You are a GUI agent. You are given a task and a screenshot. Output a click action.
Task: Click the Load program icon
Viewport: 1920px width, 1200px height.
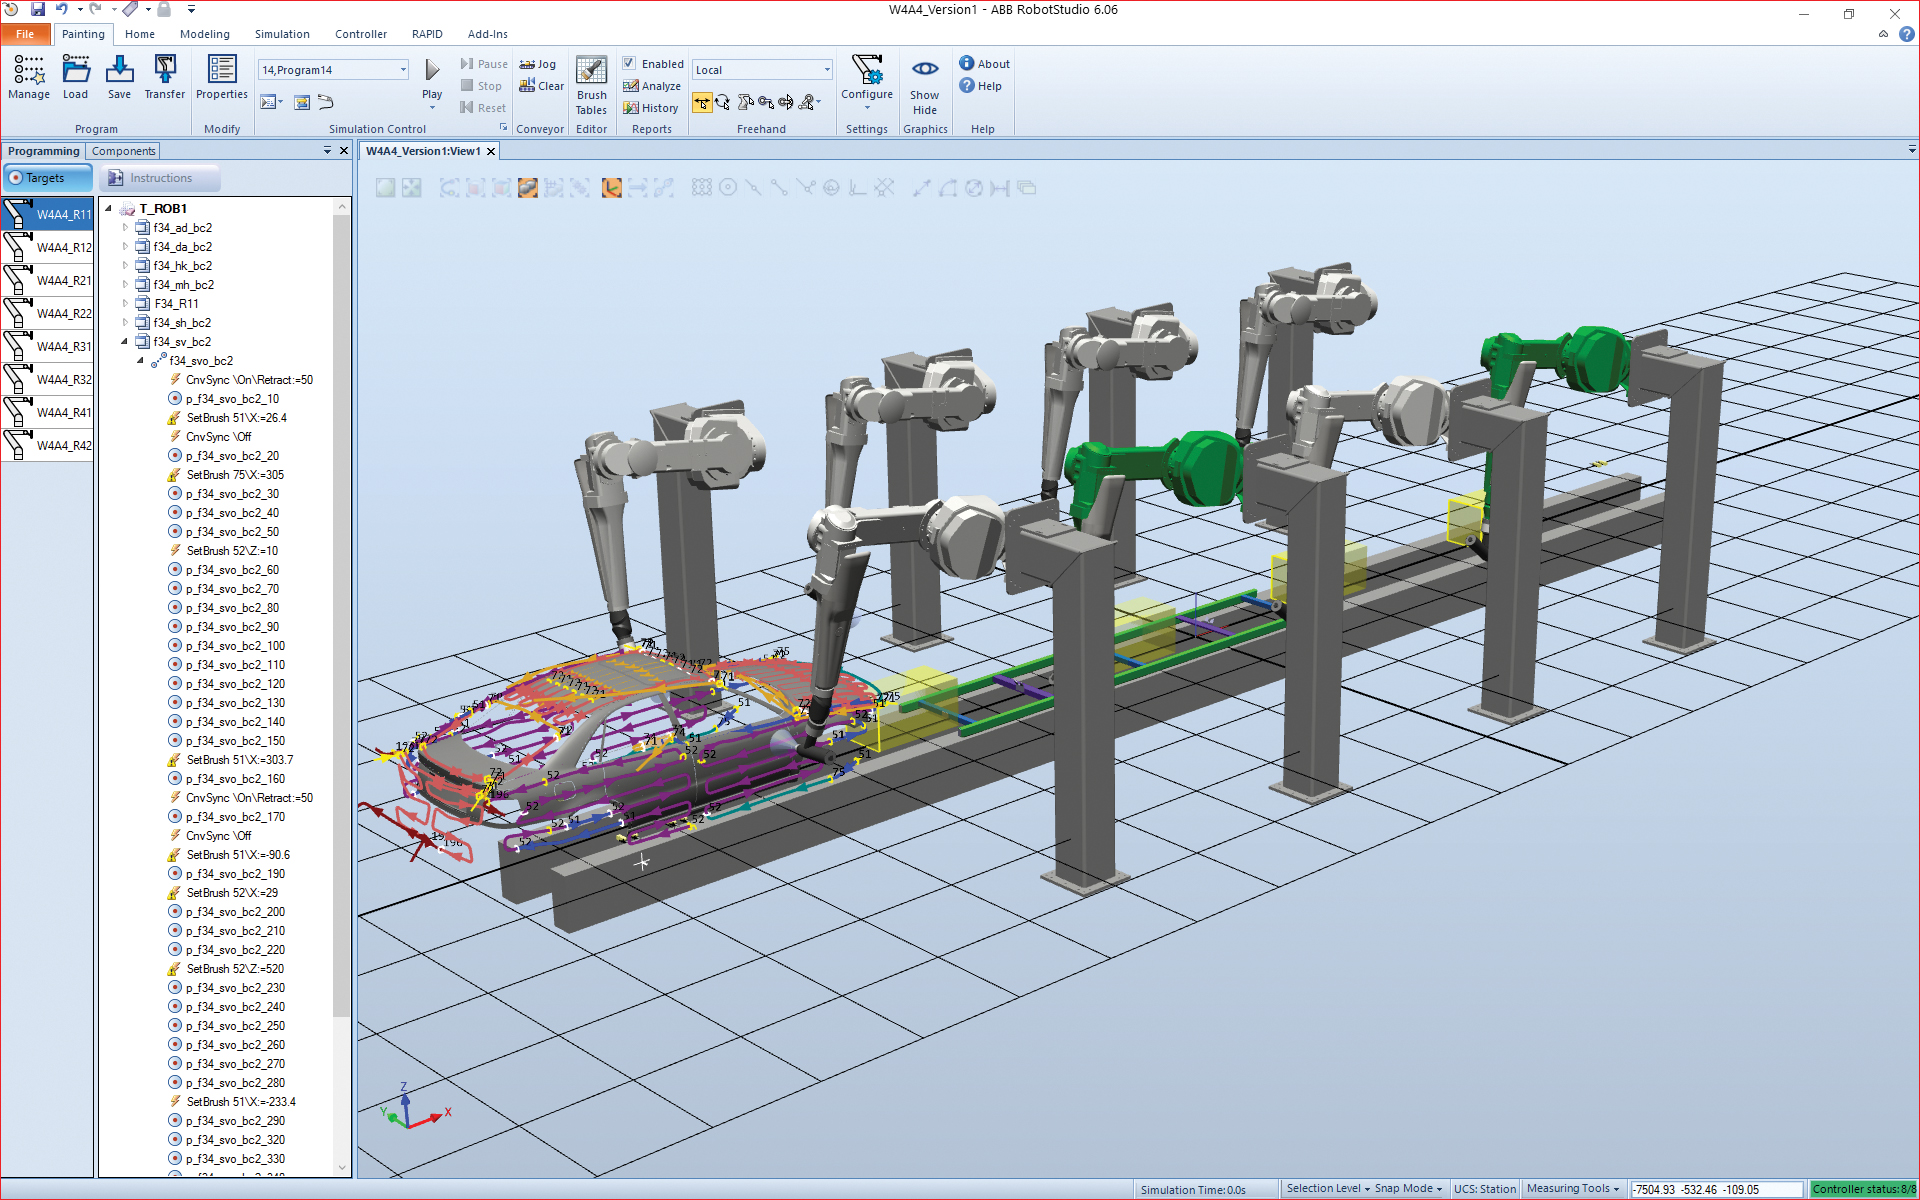[76, 77]
